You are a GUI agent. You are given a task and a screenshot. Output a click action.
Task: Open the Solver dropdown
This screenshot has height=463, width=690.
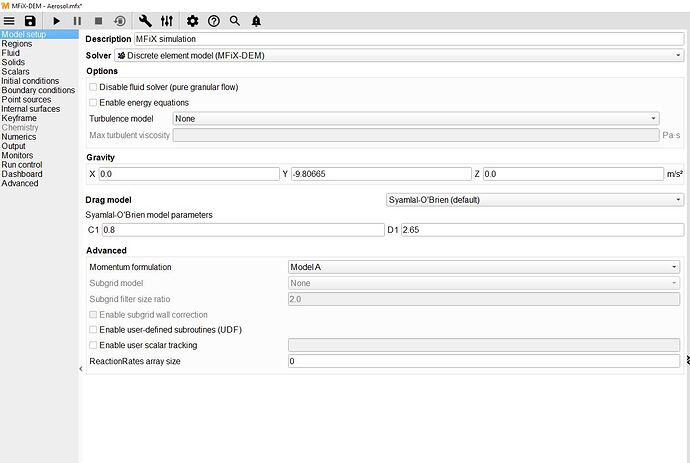[399, 55]
